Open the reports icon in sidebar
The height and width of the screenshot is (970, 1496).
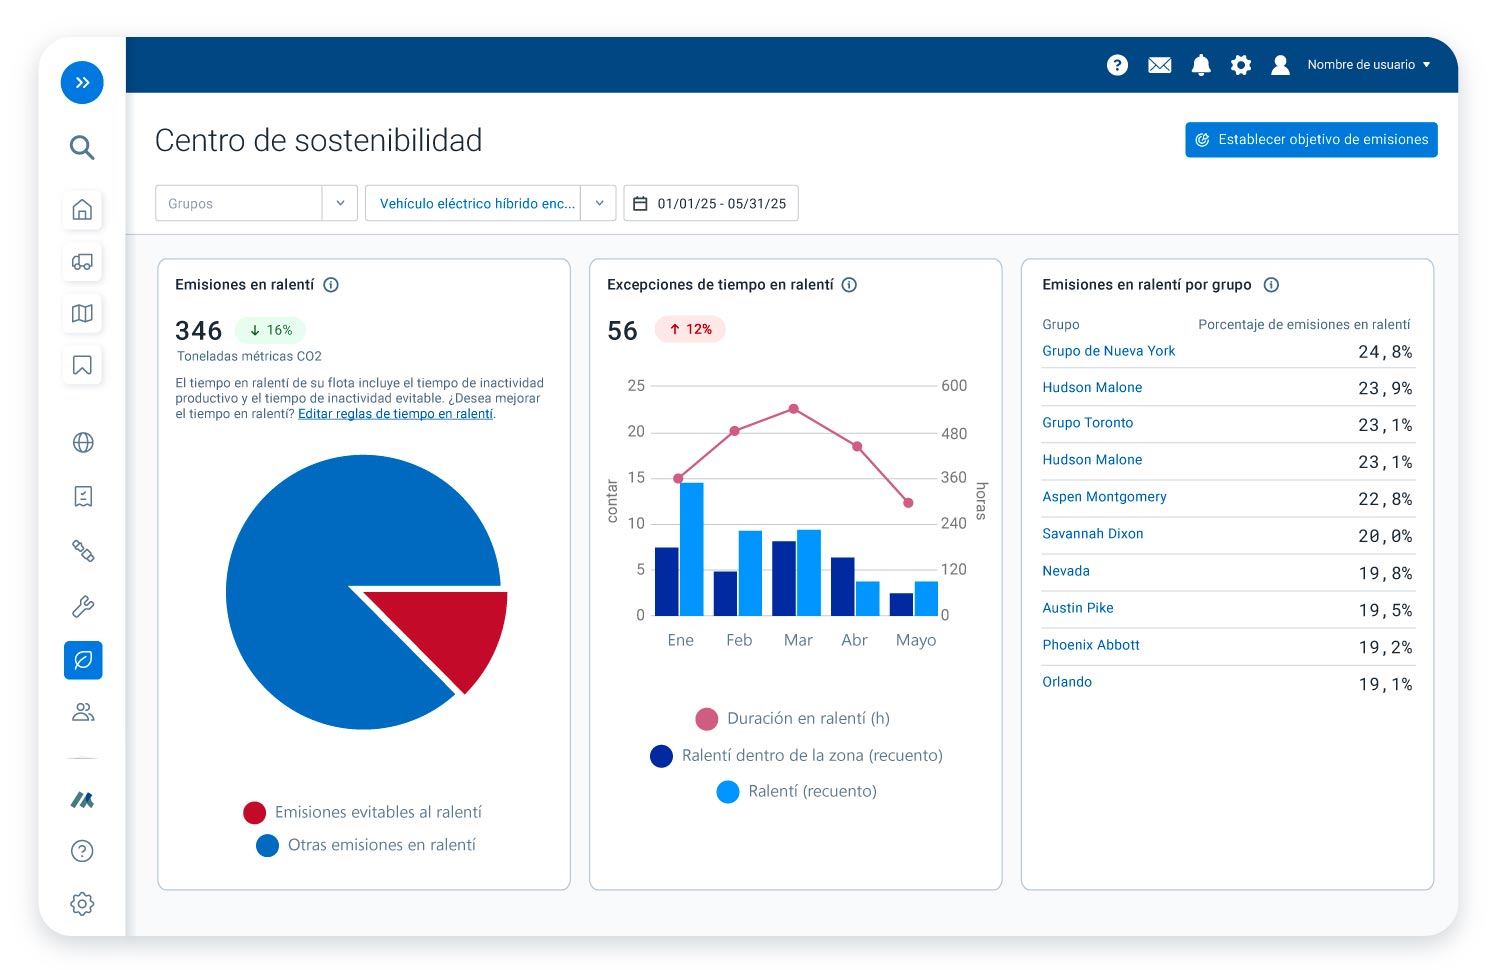click(82, 497)
